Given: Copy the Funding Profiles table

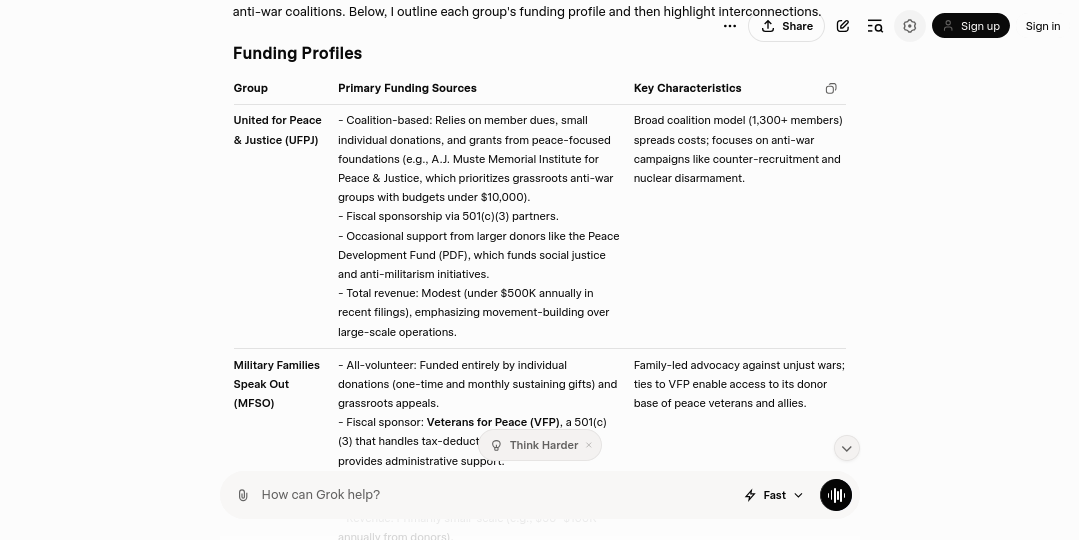Looking at the screenshot, I should (831, 89).
